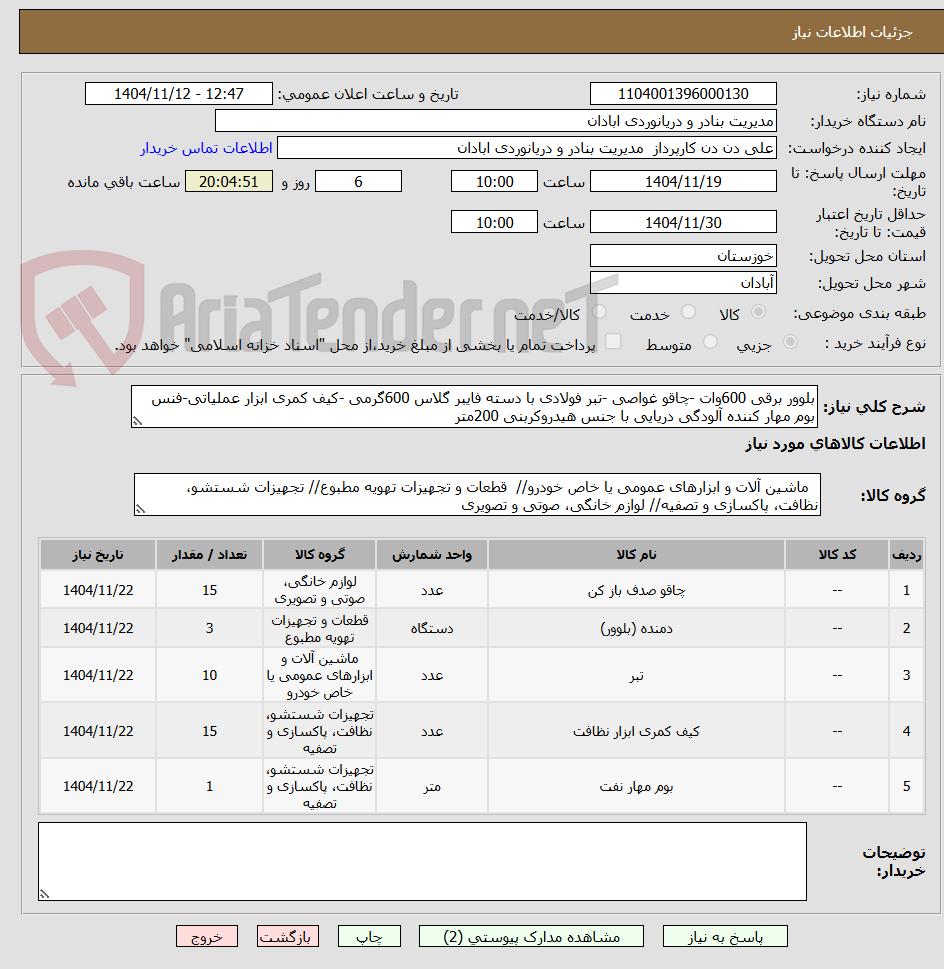Click quantity 1 in بوم مهار نفت row
The width and height of the screenshot is (944, 969).
click(209, 787)
